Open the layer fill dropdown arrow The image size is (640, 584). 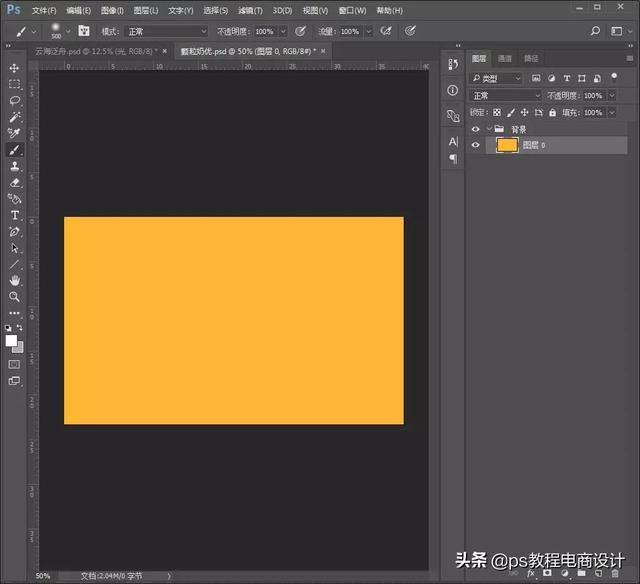click(612, 113)
